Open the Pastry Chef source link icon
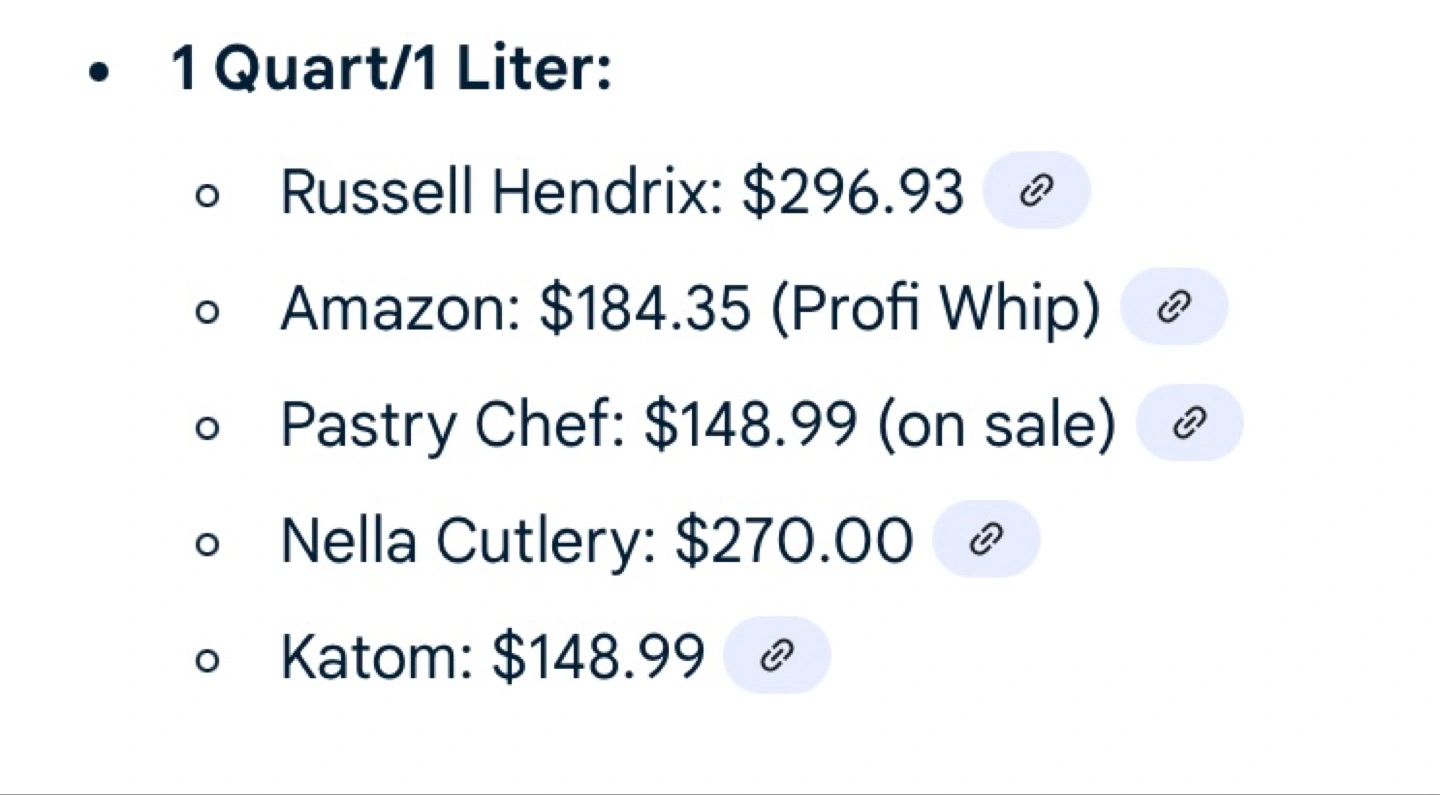Image resolution: width=1440 pixels, height=795 pixels. (1189, 422)
